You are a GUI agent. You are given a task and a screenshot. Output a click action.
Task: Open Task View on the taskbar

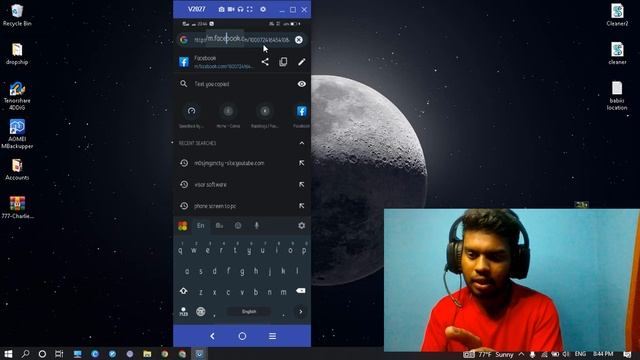[x=59, y=354]
